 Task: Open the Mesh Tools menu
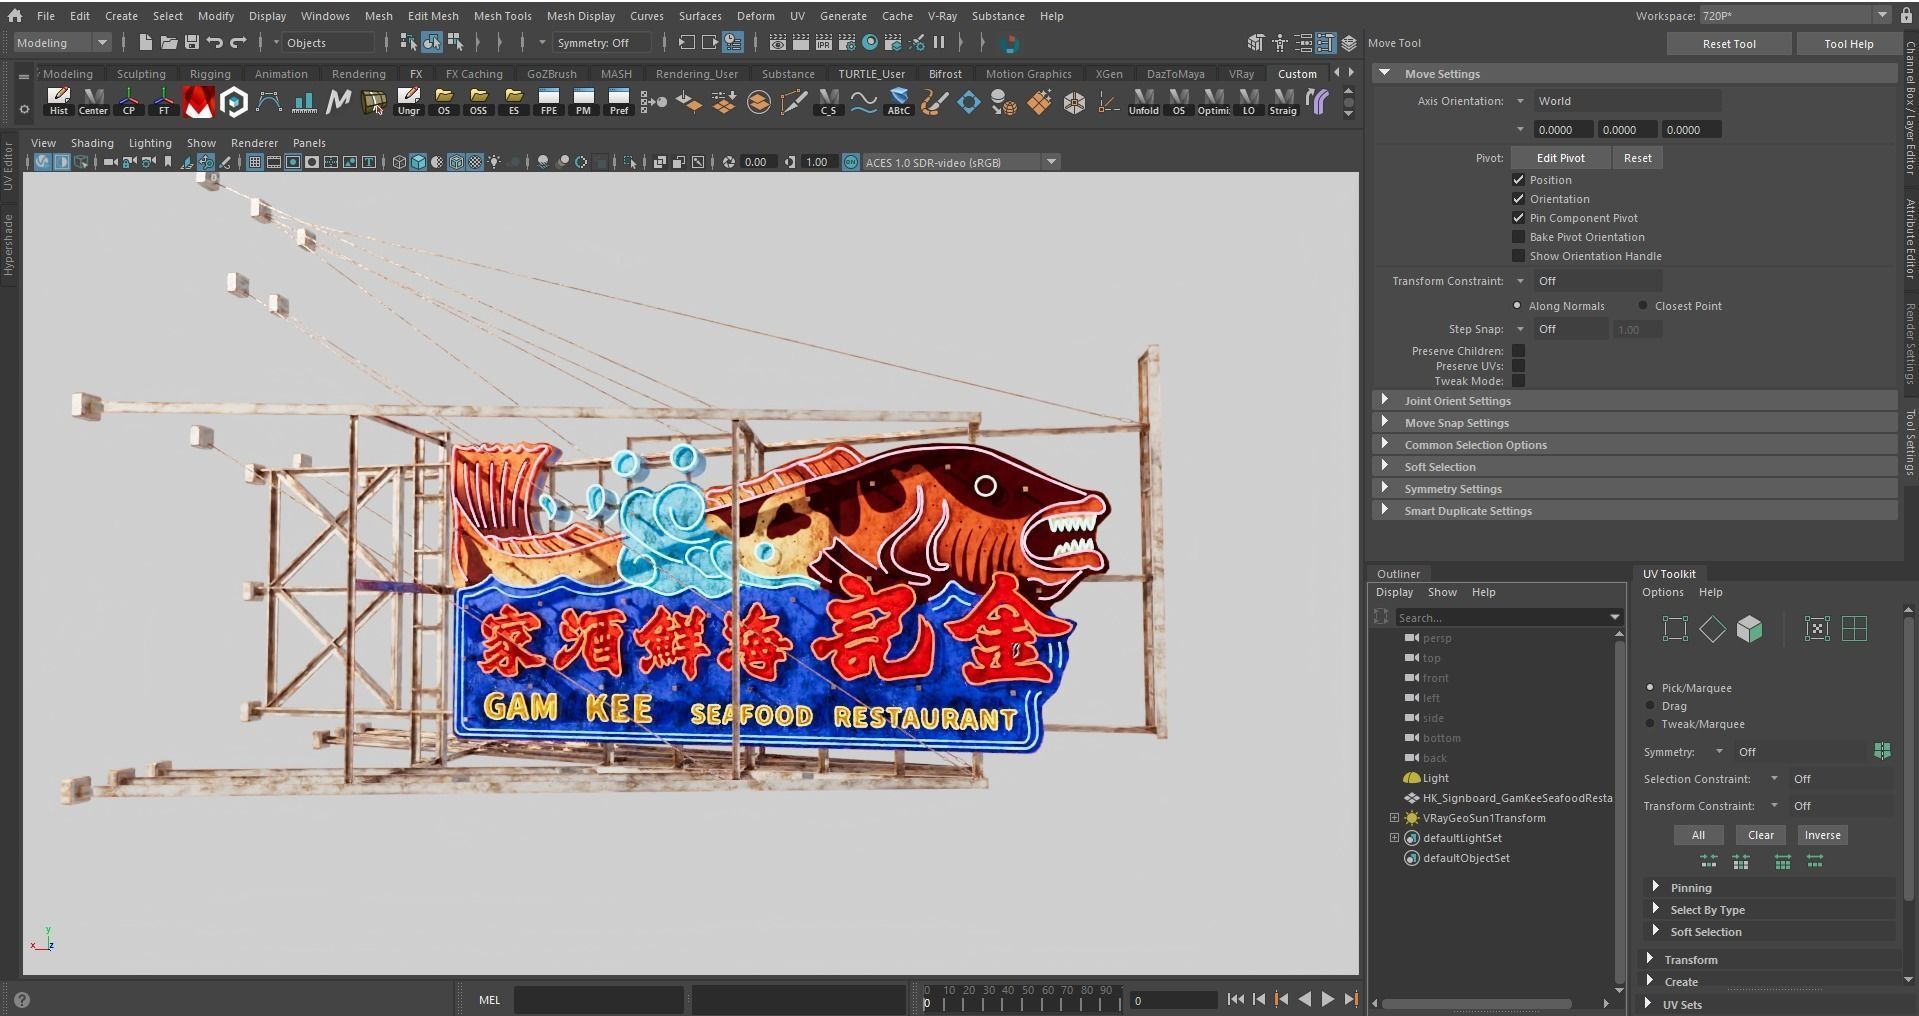click(502, 16)
